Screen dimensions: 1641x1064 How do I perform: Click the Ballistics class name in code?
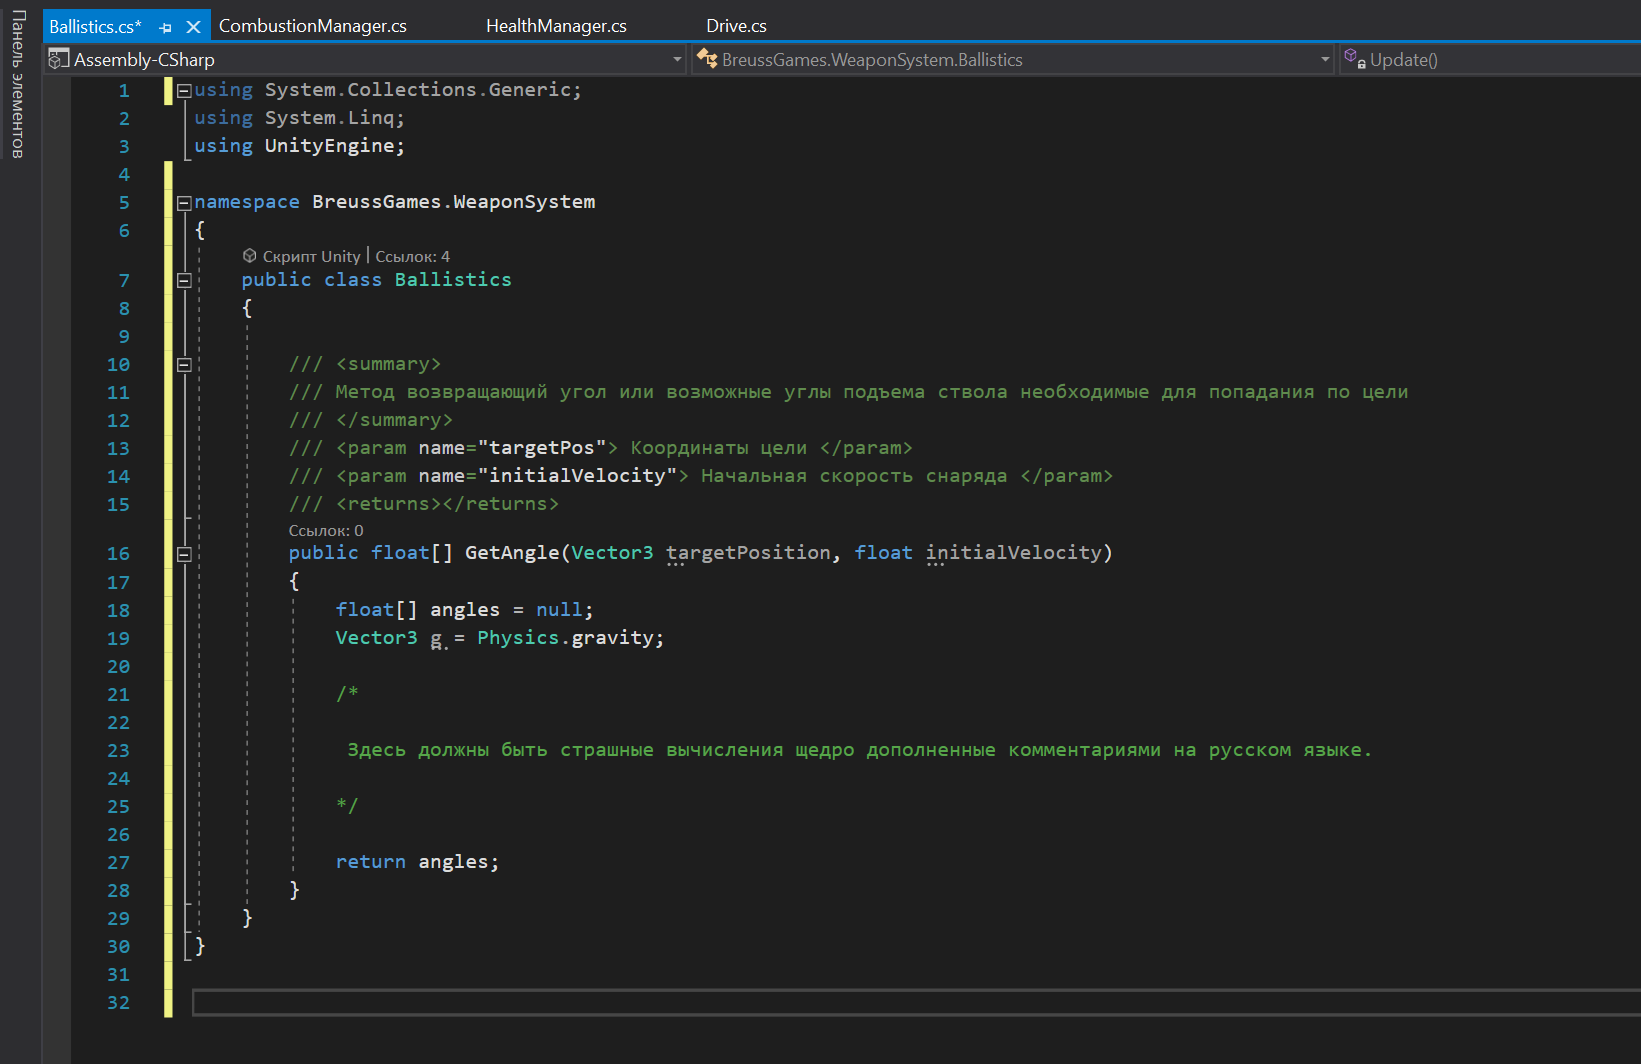453,280
